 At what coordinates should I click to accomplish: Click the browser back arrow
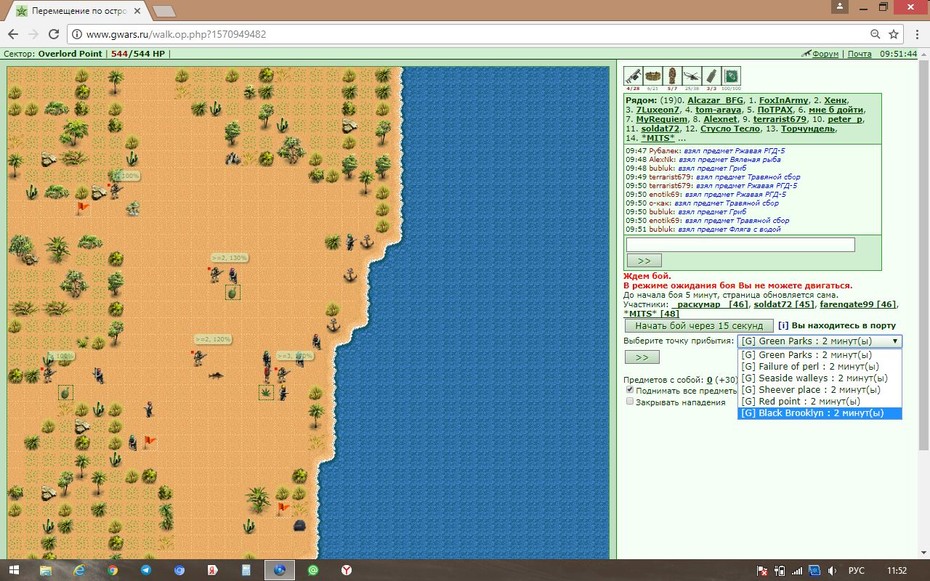tap(13, 34)
